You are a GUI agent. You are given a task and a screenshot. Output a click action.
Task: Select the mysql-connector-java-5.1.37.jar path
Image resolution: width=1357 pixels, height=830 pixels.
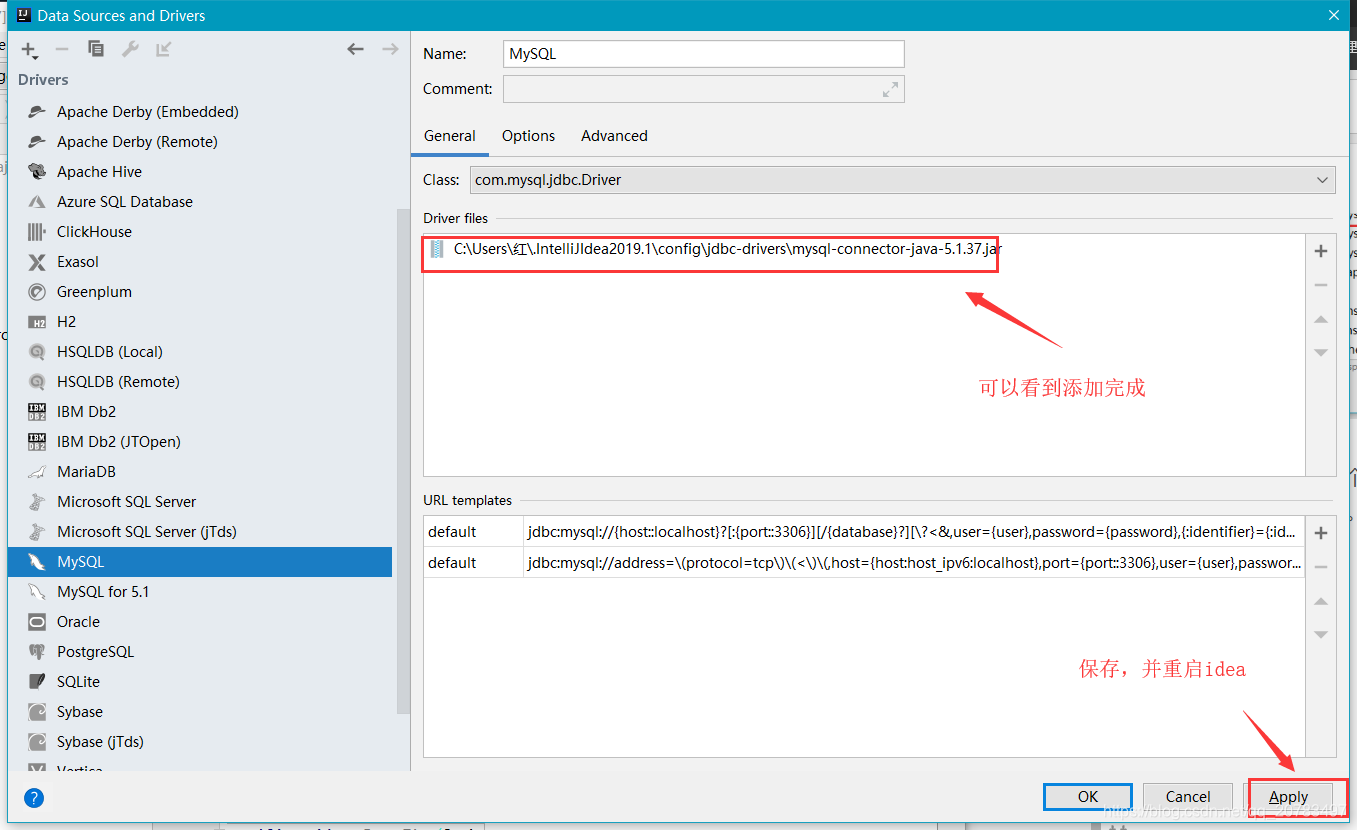[728, 249]
